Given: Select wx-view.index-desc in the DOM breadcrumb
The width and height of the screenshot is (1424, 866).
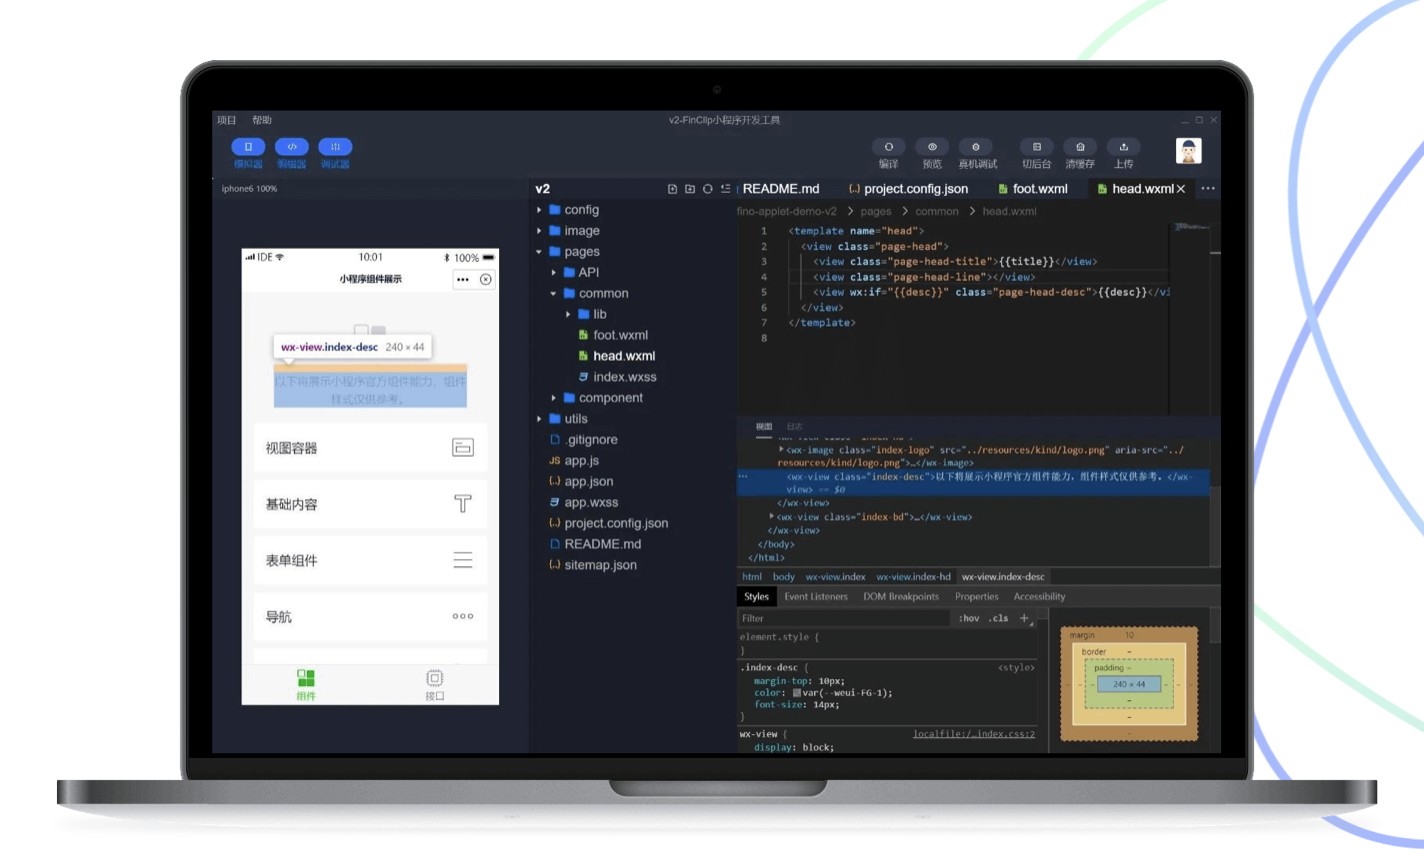Looking at the screenshot, I should (x=1003, y=576).
